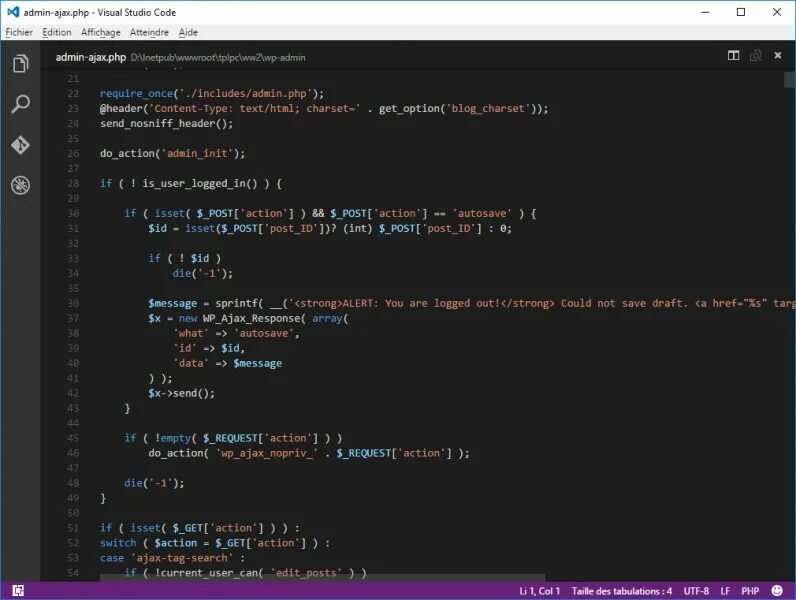
Task: Click 'is_user_logged_in()' in the code
Action: tap(200, 183)
